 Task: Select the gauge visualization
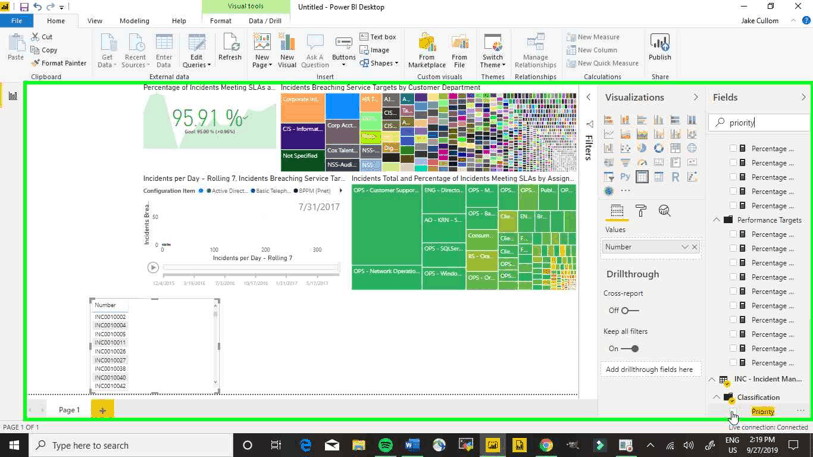[642, 163]
